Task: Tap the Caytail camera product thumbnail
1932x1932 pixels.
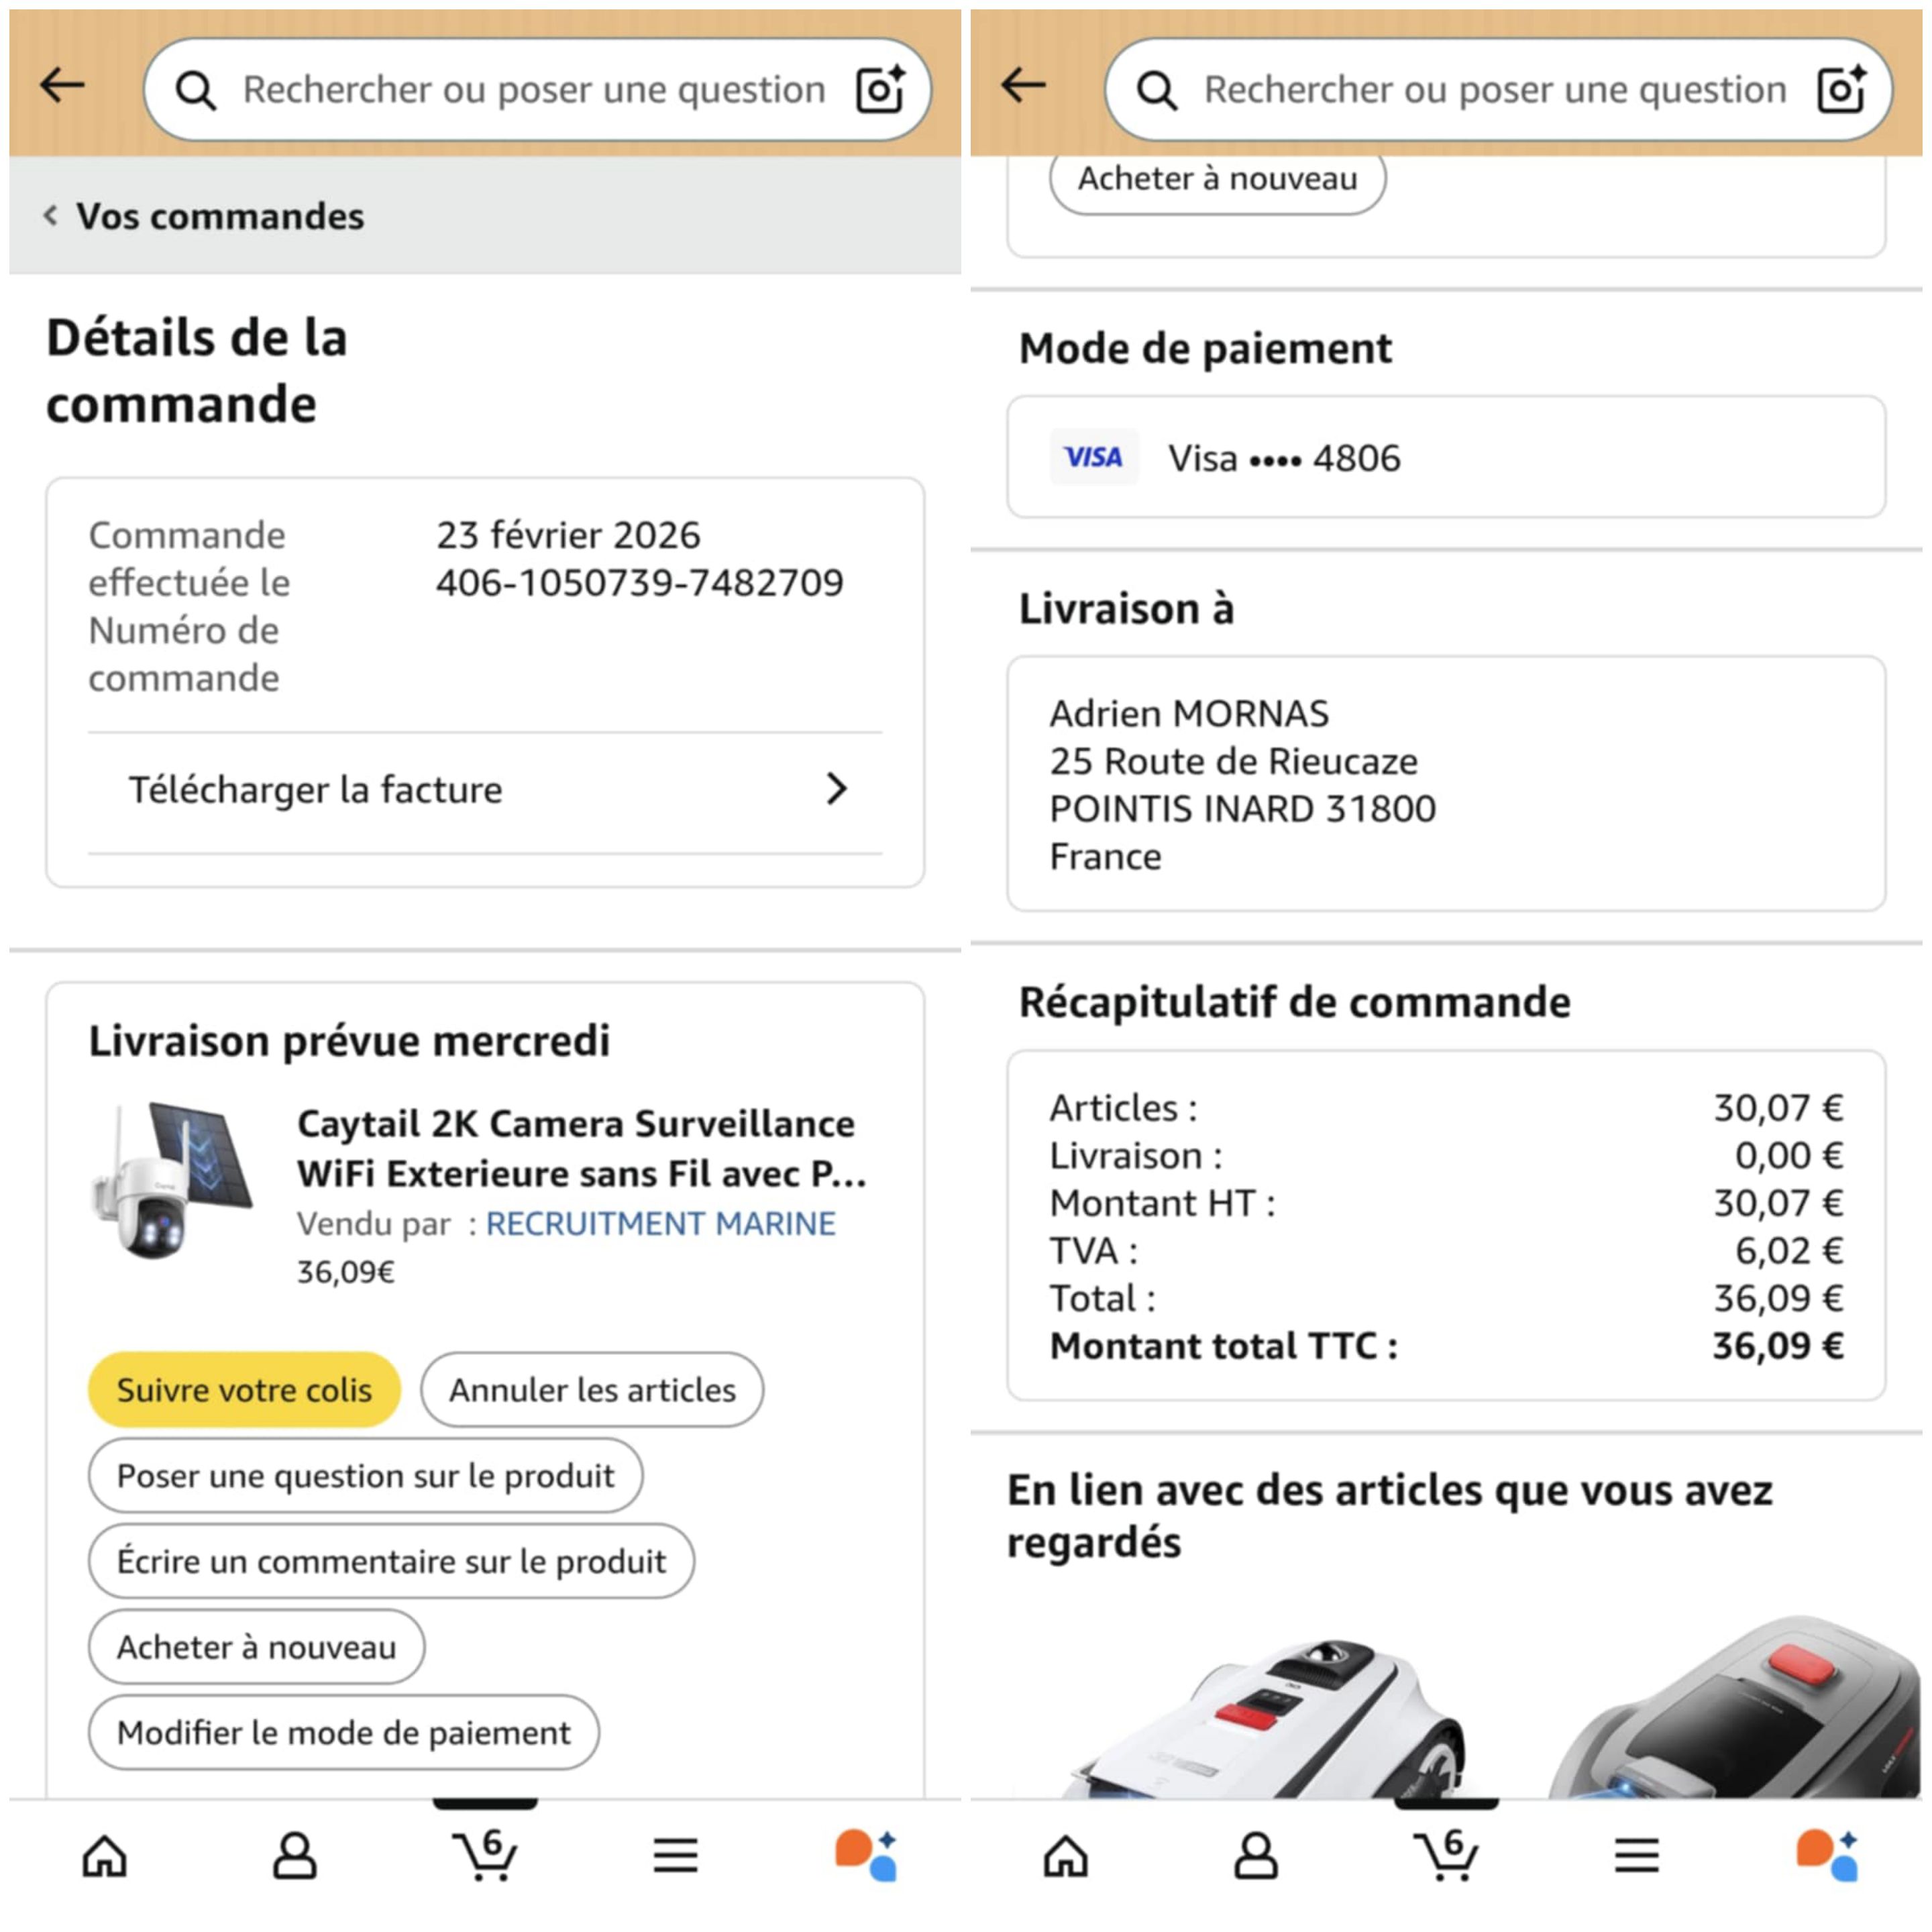Action: tap(172, 1180)
